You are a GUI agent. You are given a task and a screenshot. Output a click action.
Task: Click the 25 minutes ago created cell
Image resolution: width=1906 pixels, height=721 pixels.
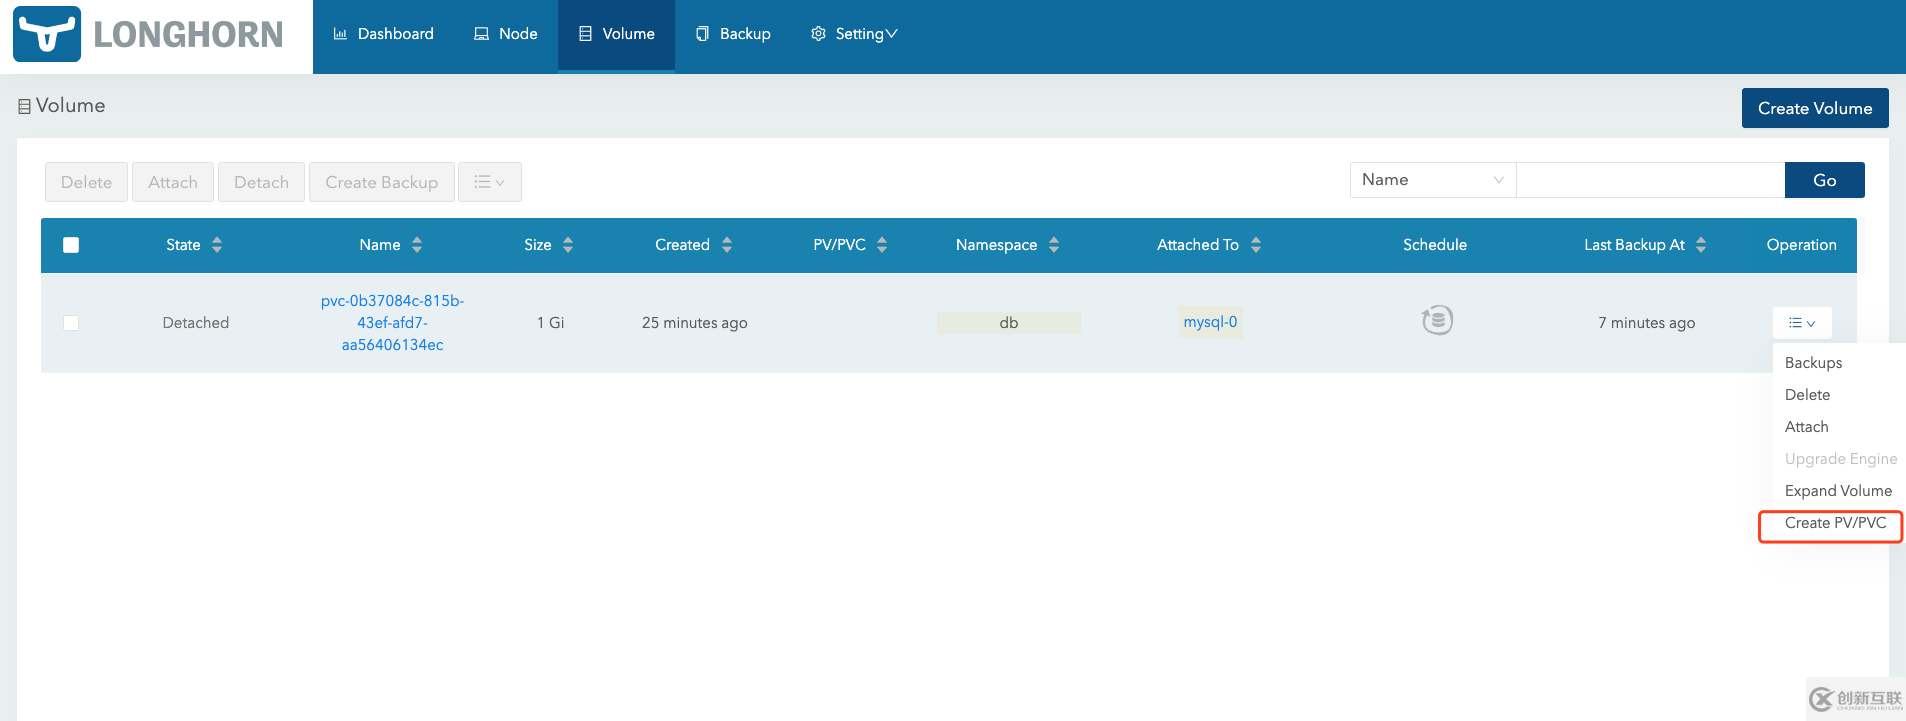tap(695, 323)
